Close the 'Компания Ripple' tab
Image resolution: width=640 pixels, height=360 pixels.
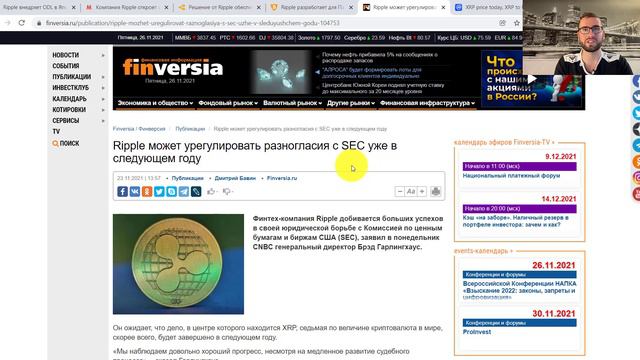tap(166, 7)
